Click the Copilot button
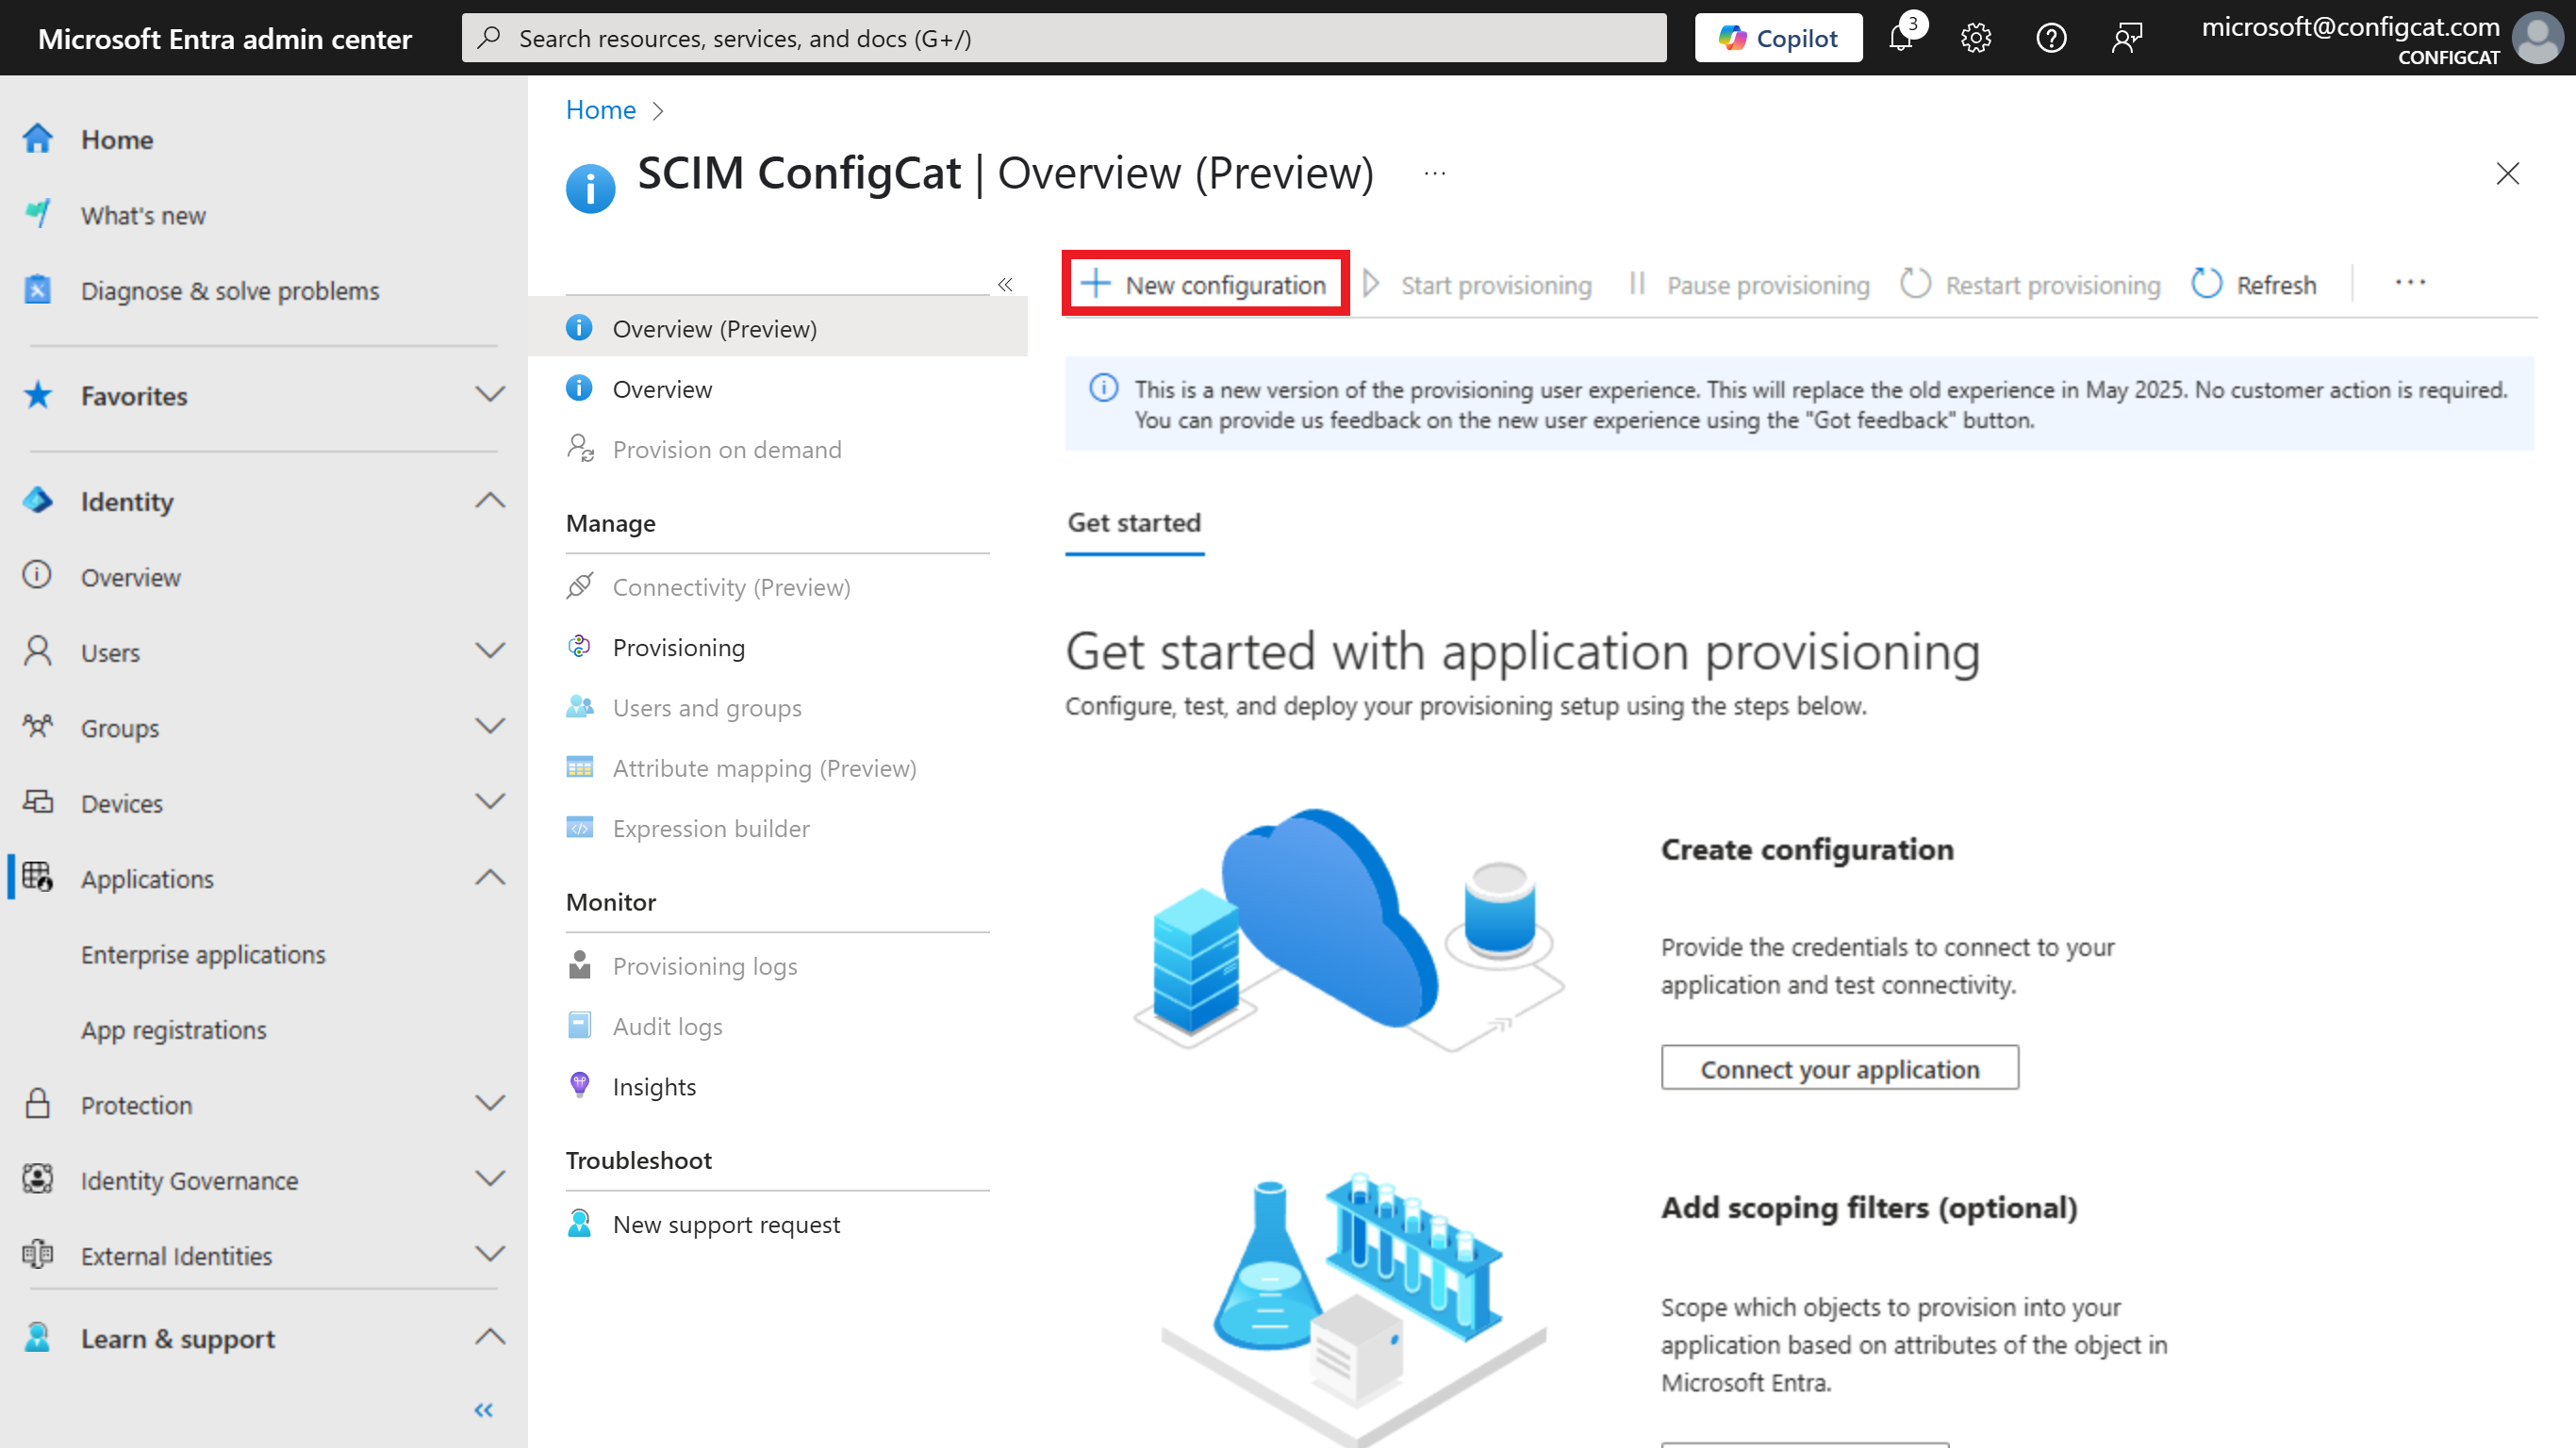 (1778, 38)
